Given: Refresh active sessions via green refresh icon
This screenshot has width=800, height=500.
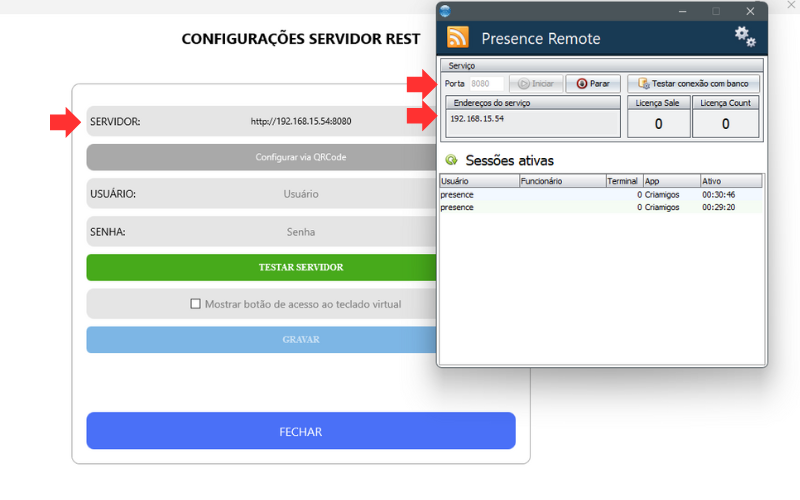Looking at the screenshot, I should 451,160.
